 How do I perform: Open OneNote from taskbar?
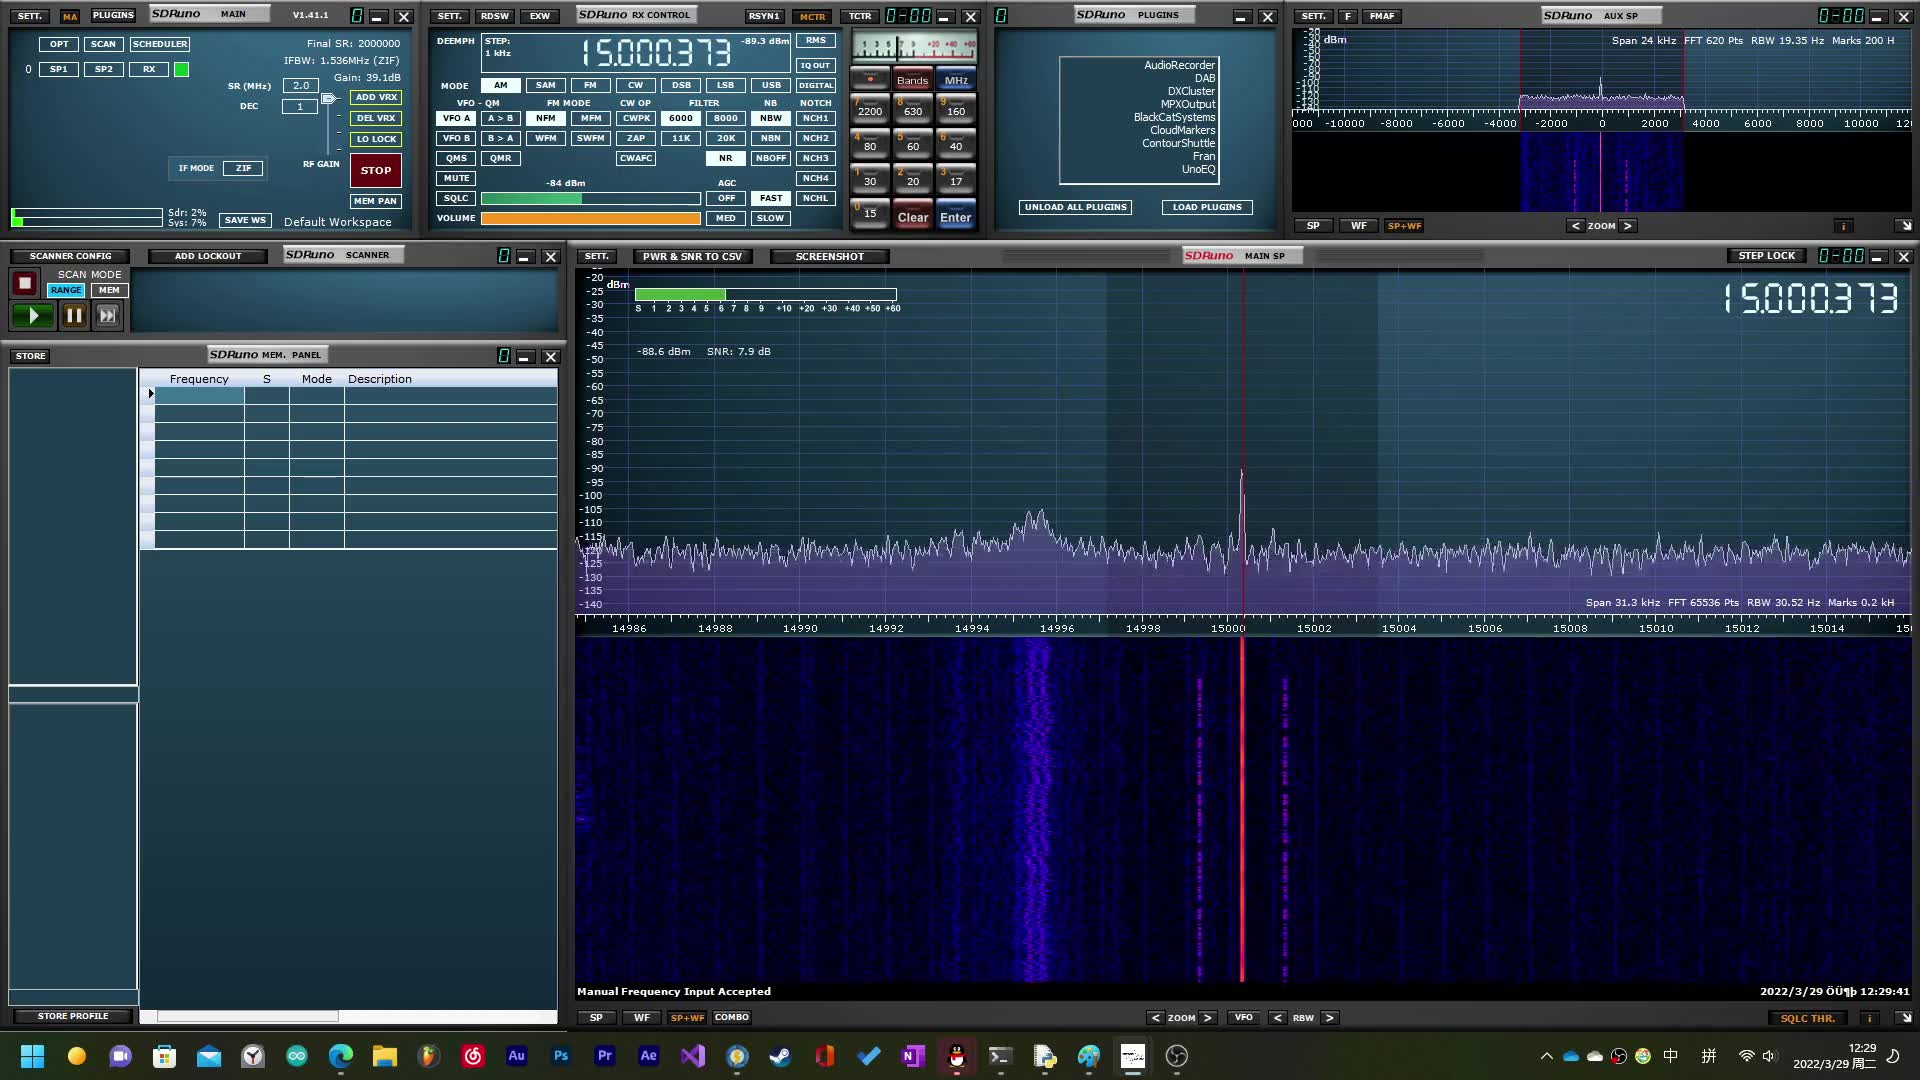(913, 1056)
